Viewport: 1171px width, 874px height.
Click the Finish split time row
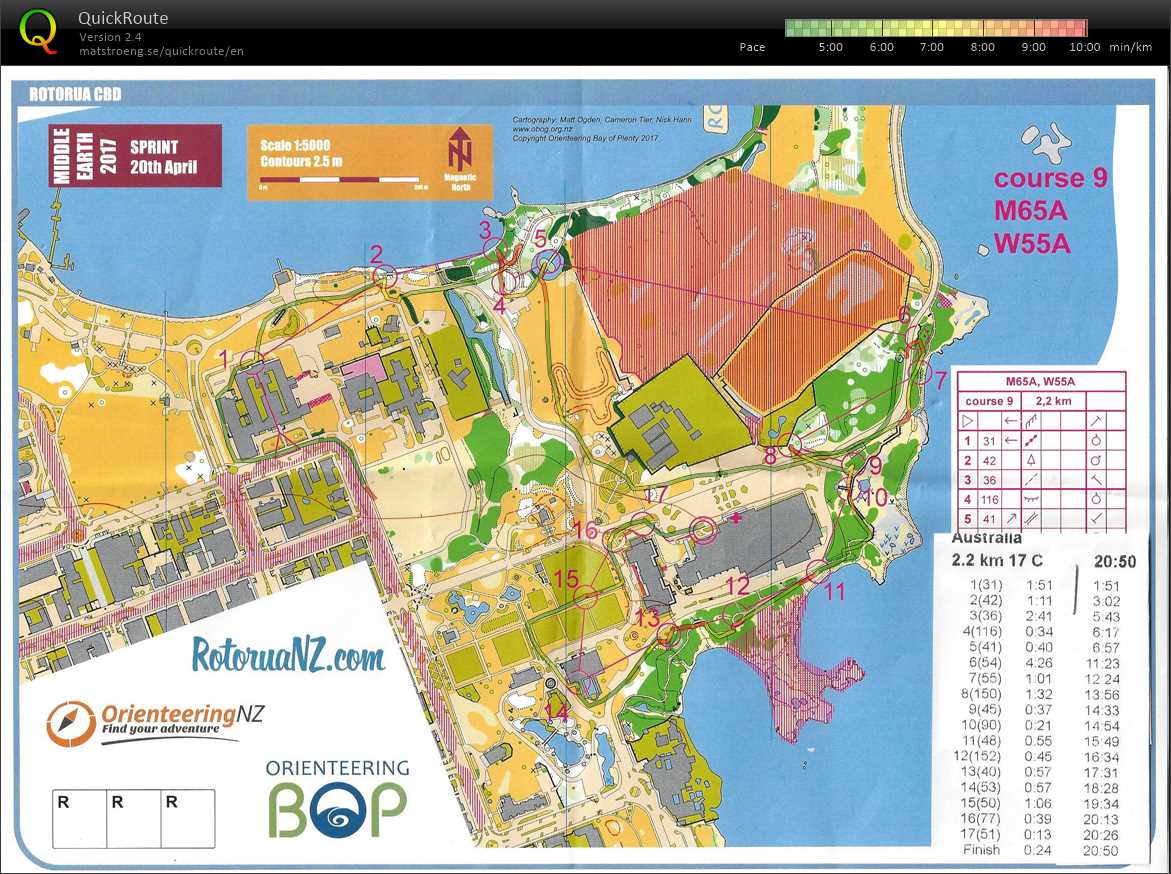(x=1040, y=850)
